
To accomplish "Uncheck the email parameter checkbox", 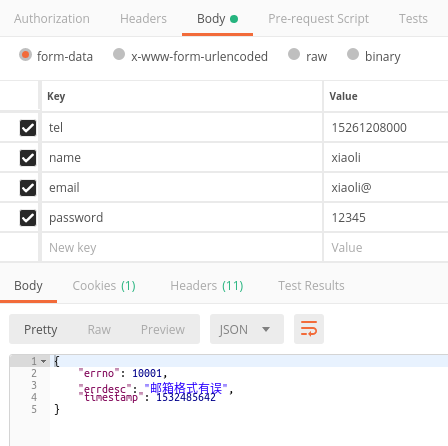I will click(x=28, y=188).
